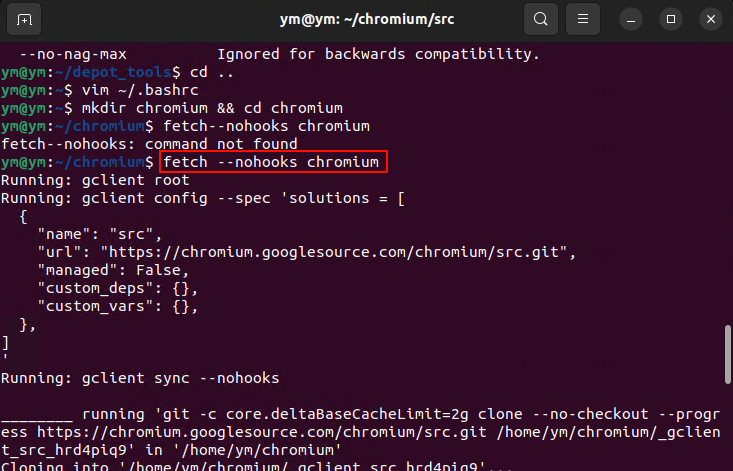Image resolution: width=733 pixels, height=471 pixels.
Task: Click the '"name": "src",' line
Action: coord(100,234)
